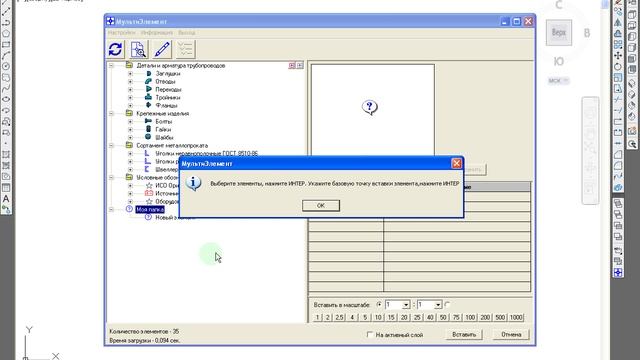
Task: Expand the 'Фланцы' tree node
Action: (130, 105)
